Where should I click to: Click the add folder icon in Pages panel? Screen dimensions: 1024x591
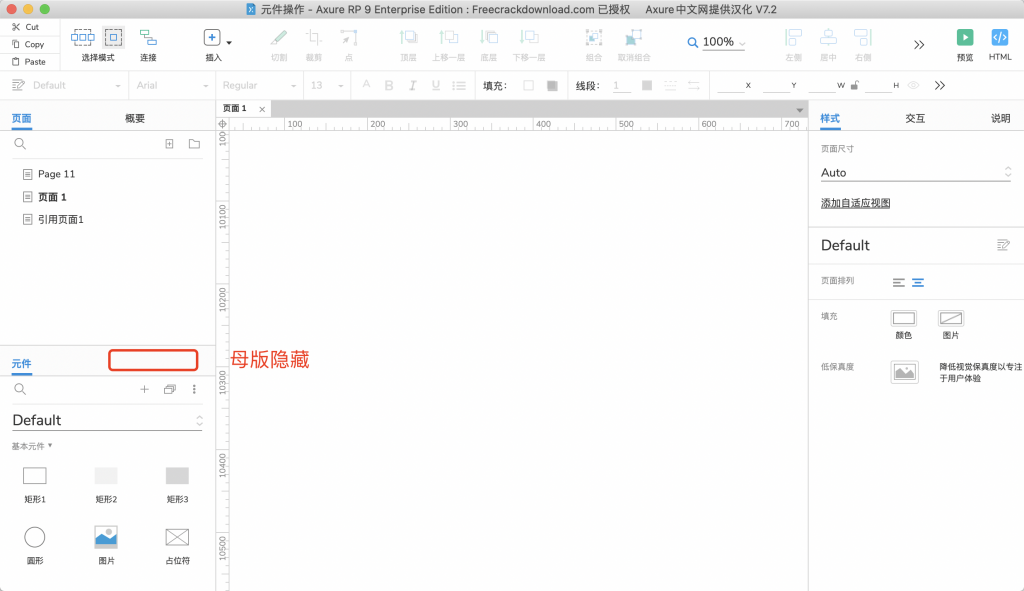point(194,144)
